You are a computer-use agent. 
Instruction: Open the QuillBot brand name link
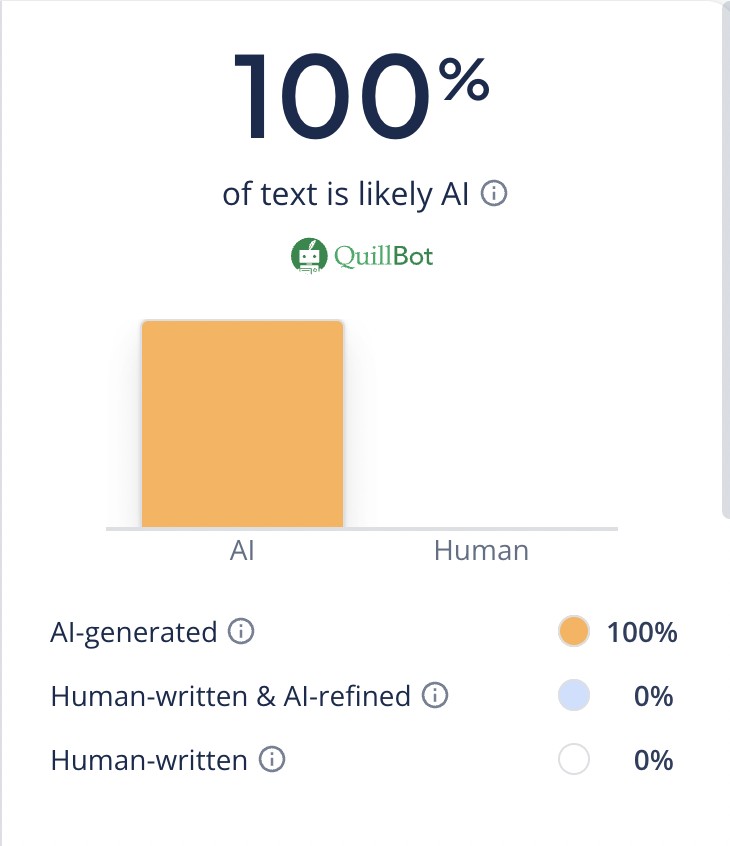coord(384,257)
